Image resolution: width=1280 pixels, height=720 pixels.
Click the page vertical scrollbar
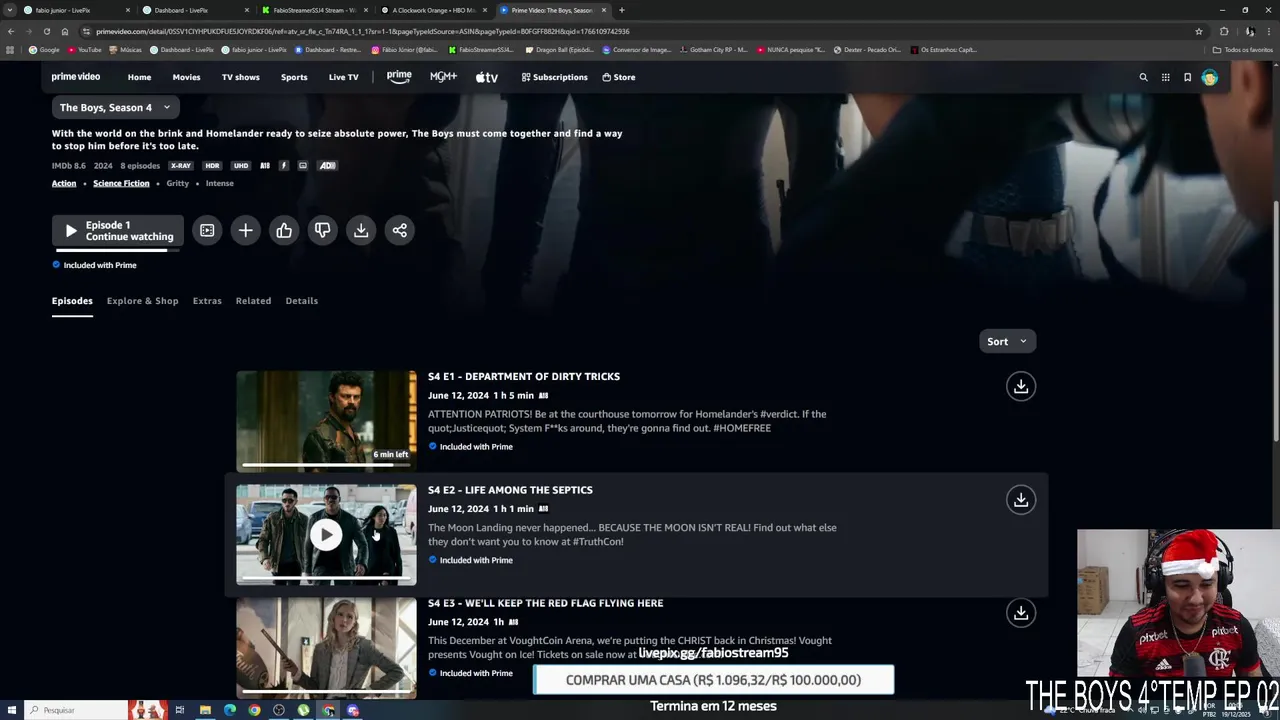(1274, 320)
